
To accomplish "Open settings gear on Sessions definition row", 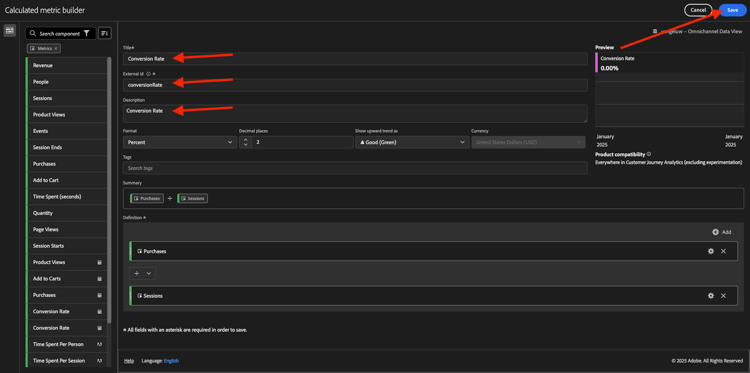I will tap(711, 296).
